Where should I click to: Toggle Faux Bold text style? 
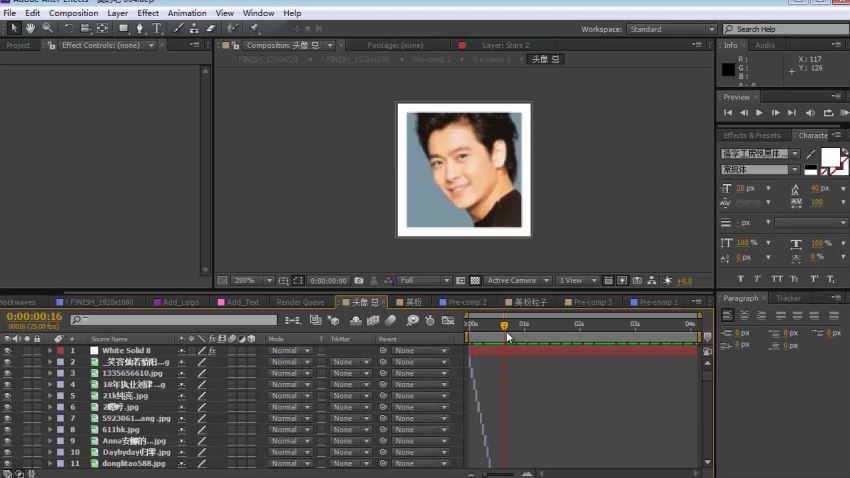coord(740,279)
